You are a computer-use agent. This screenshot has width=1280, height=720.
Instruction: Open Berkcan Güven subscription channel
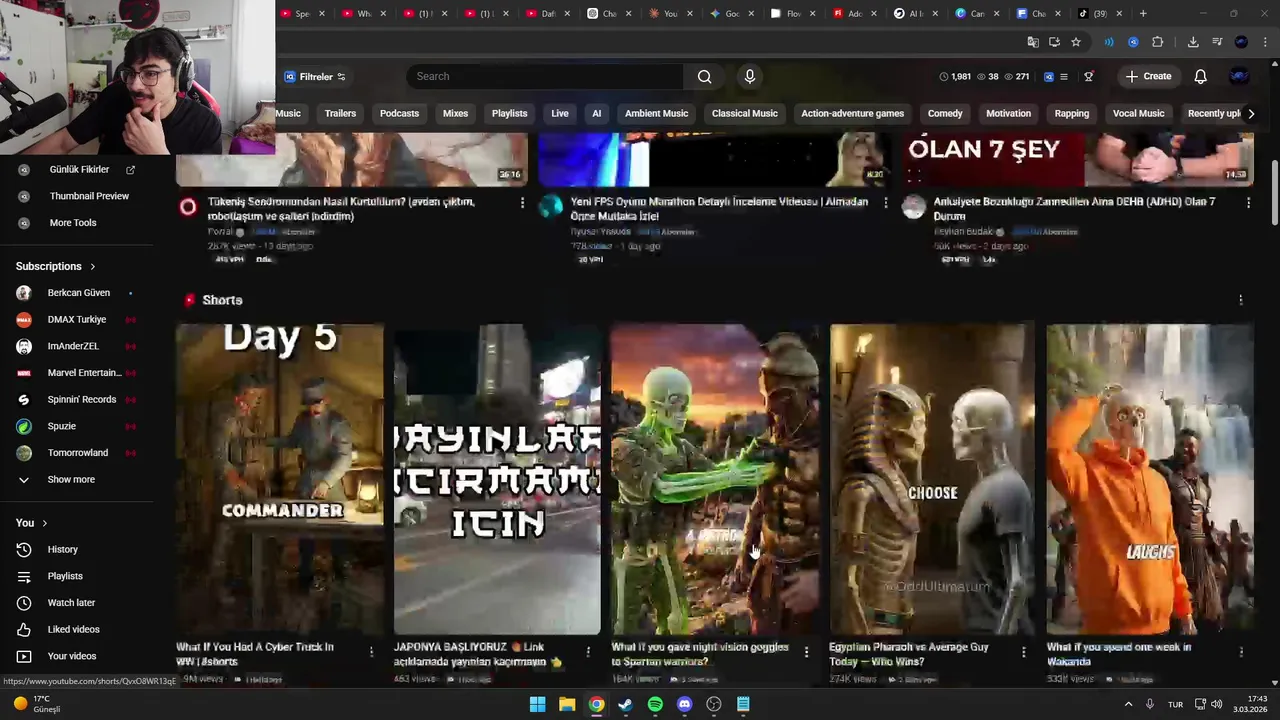click(x=76, y=293)
